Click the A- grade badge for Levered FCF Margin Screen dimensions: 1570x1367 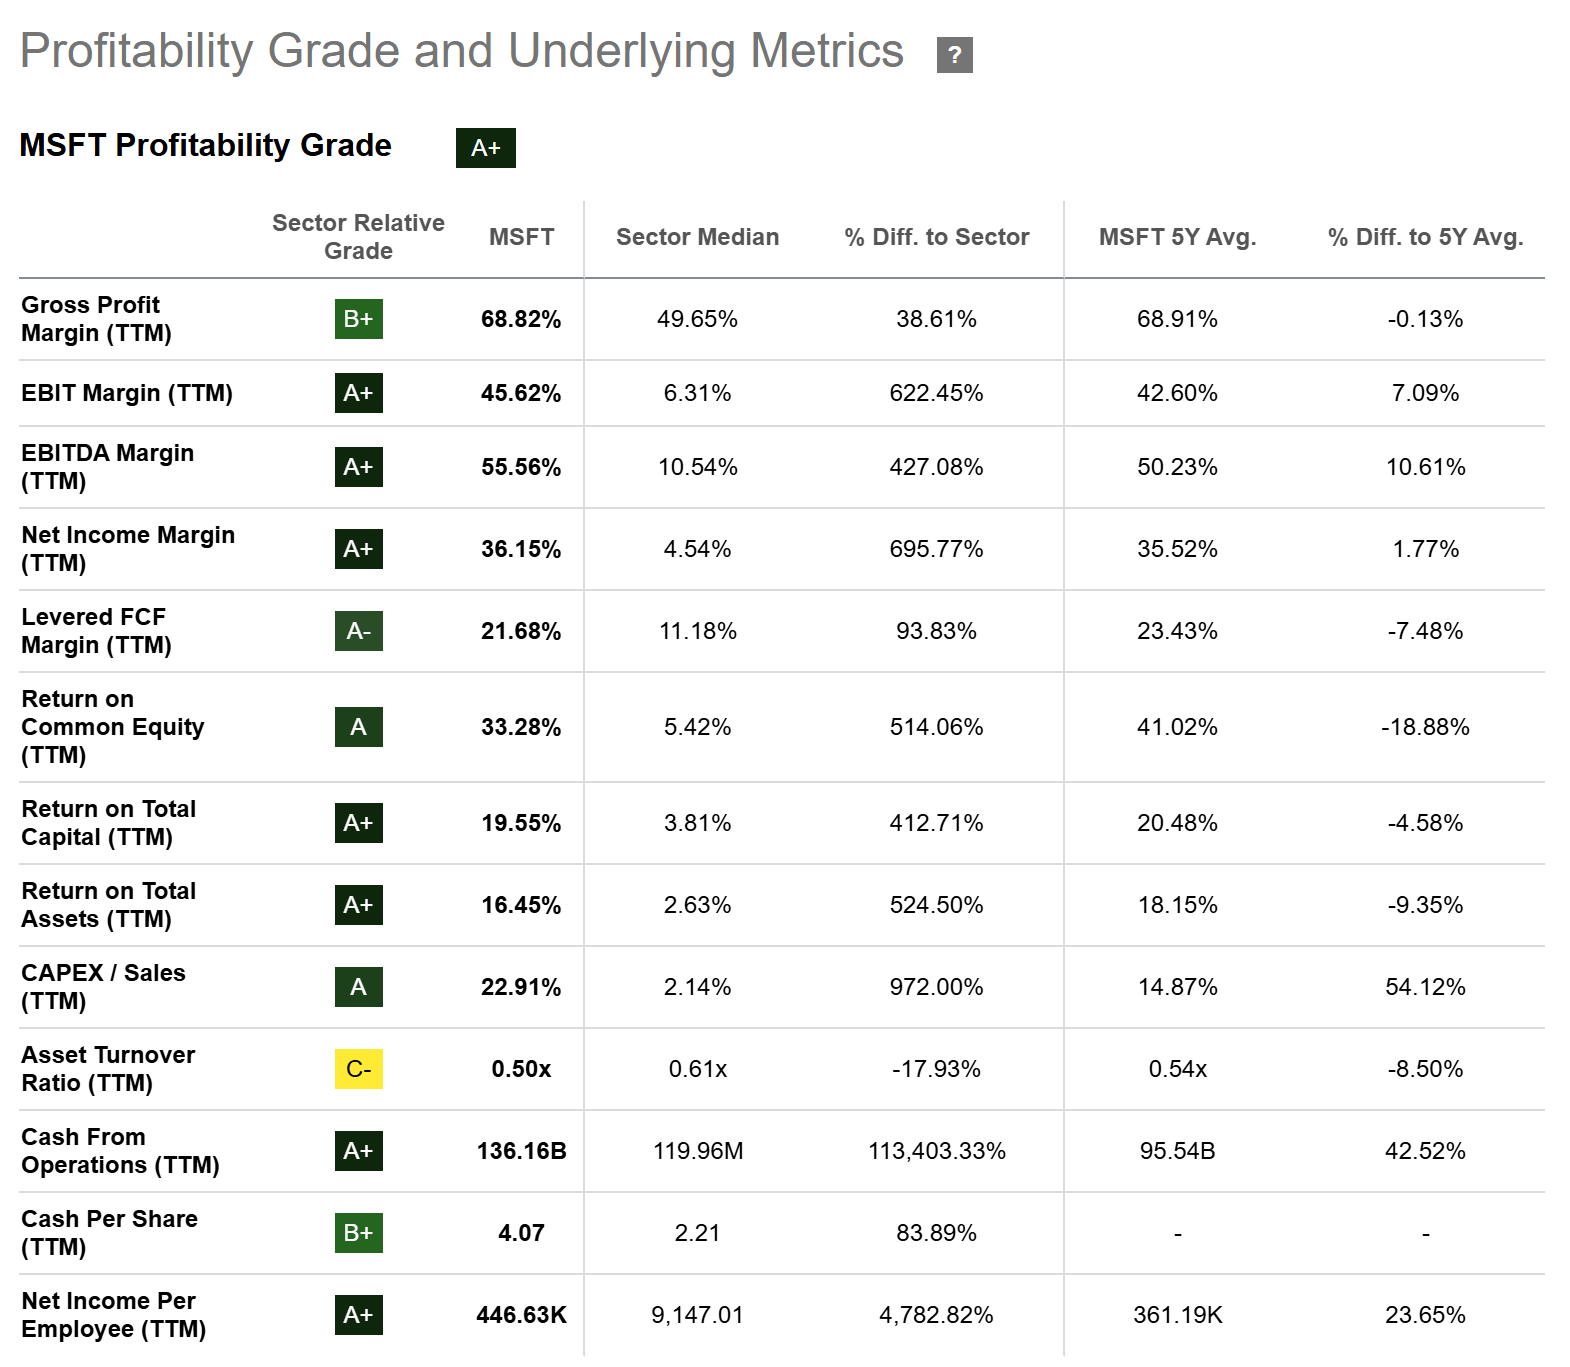(358, 631)
